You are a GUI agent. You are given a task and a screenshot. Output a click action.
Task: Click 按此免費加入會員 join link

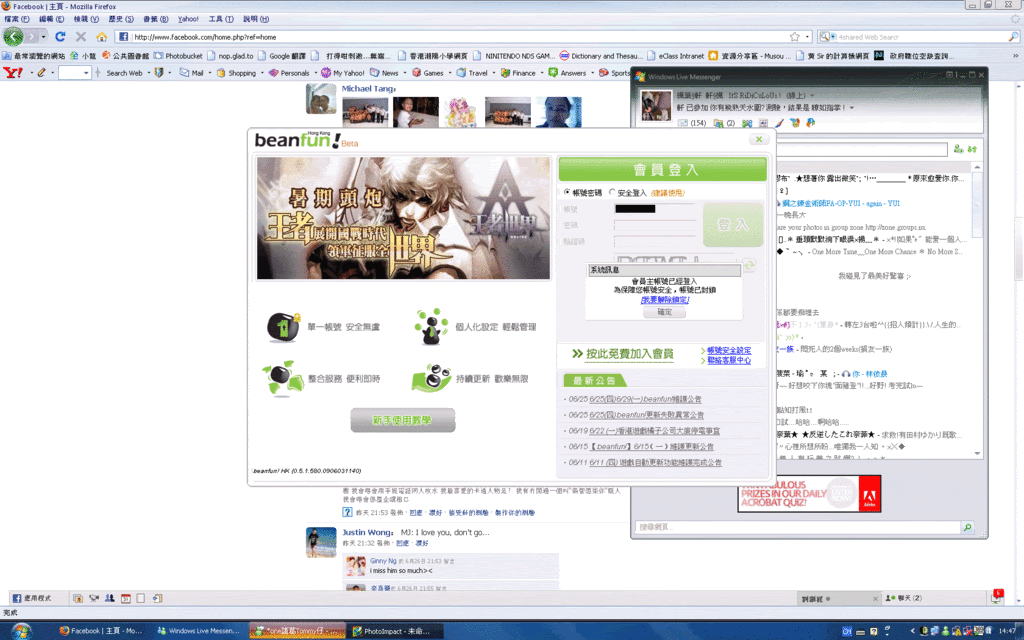[x=629, y=354]
